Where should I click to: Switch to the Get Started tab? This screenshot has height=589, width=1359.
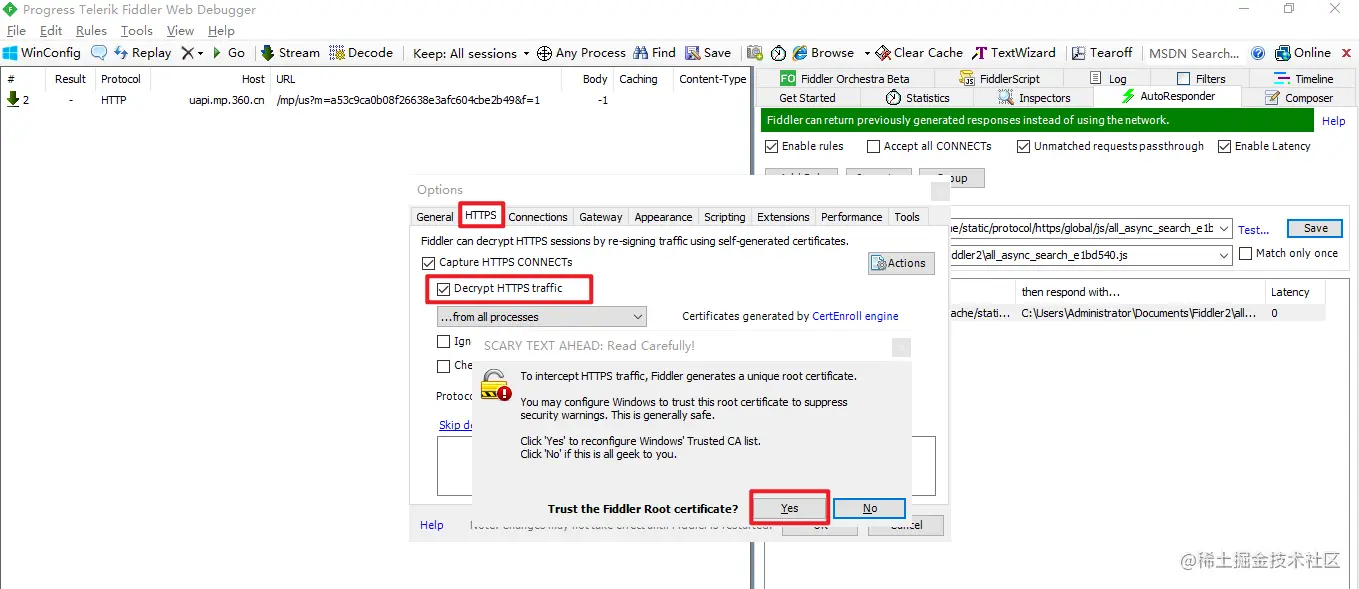pos(807,98)
